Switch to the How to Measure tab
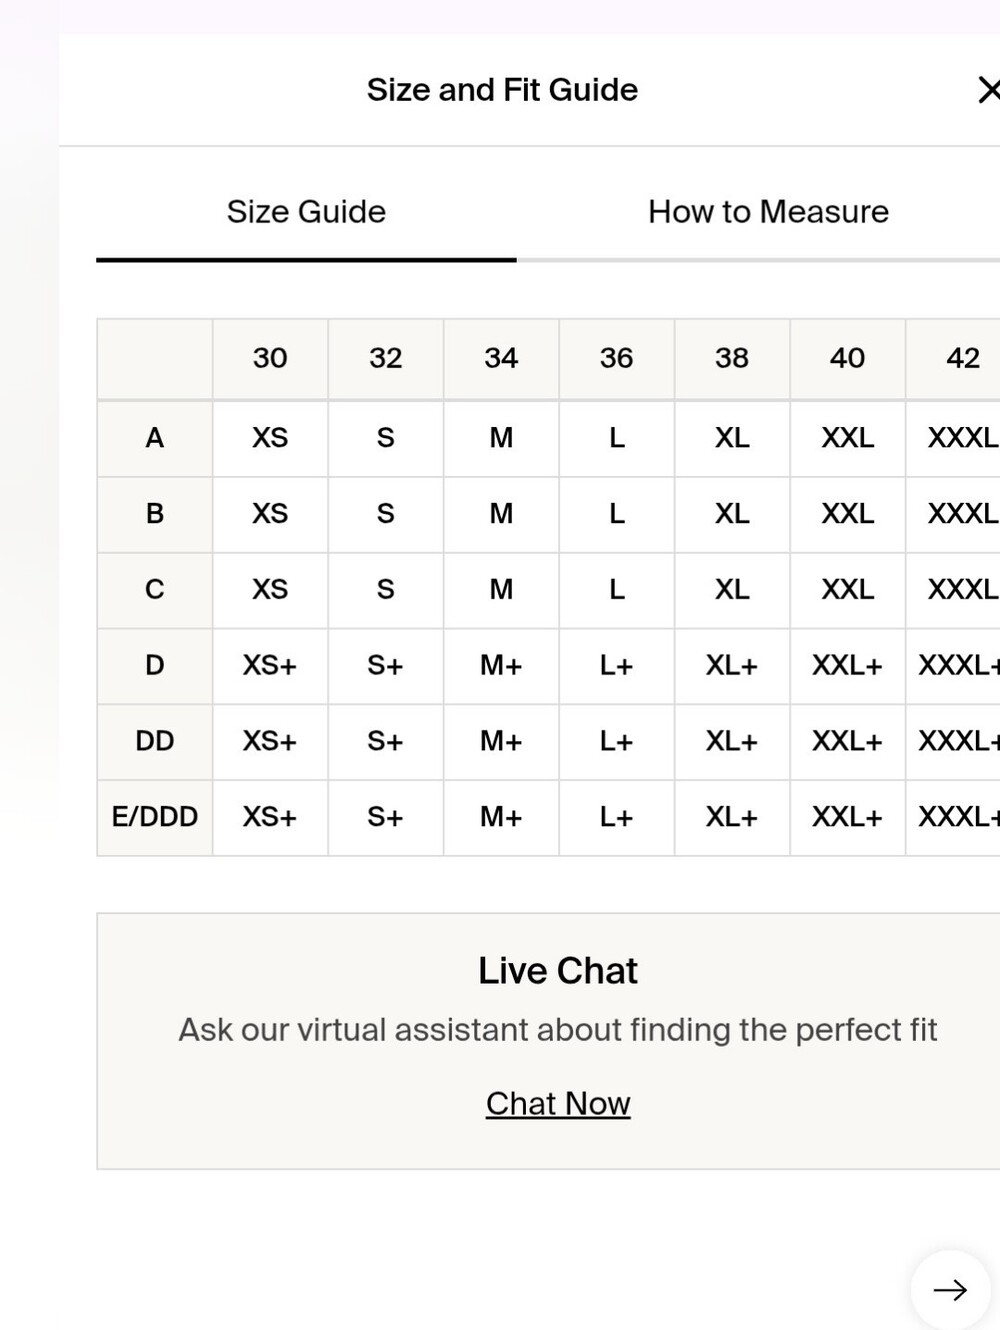Viewport: 1000px width, 1330px height. pyautogui.click(x=768, y=212)
